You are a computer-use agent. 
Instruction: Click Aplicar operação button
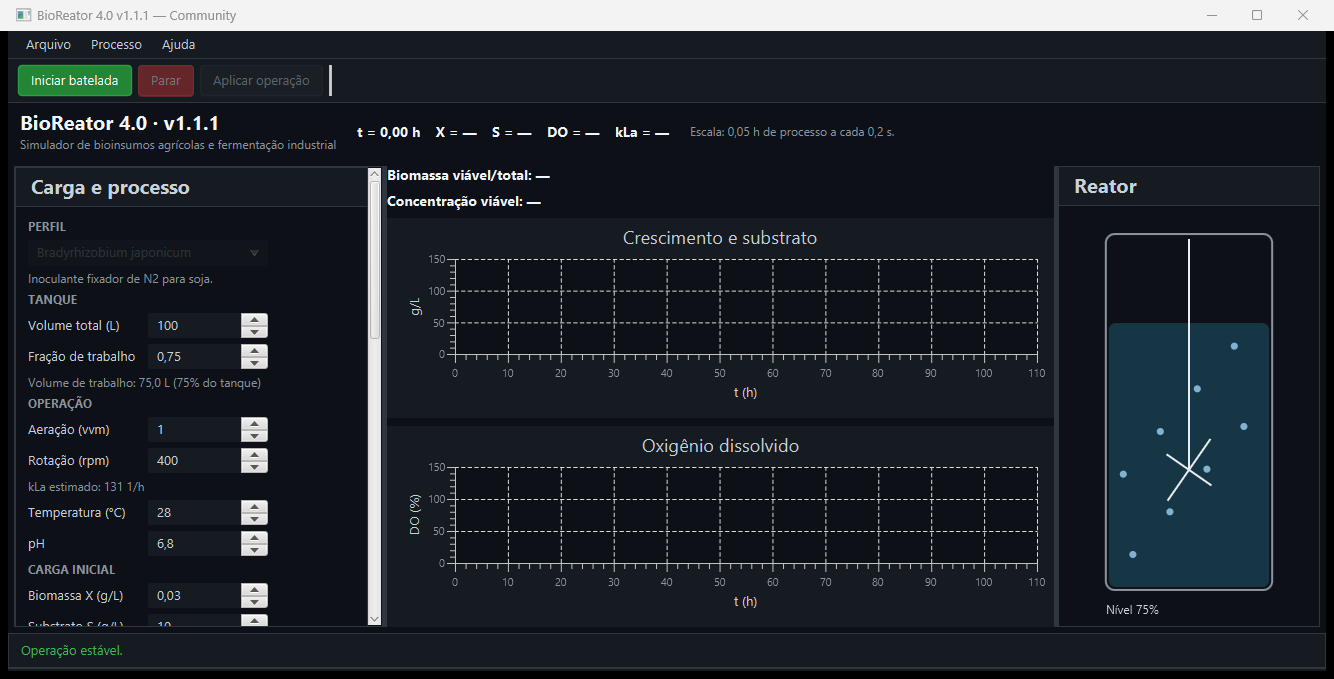pyautogui.click(x=261, y=81)
